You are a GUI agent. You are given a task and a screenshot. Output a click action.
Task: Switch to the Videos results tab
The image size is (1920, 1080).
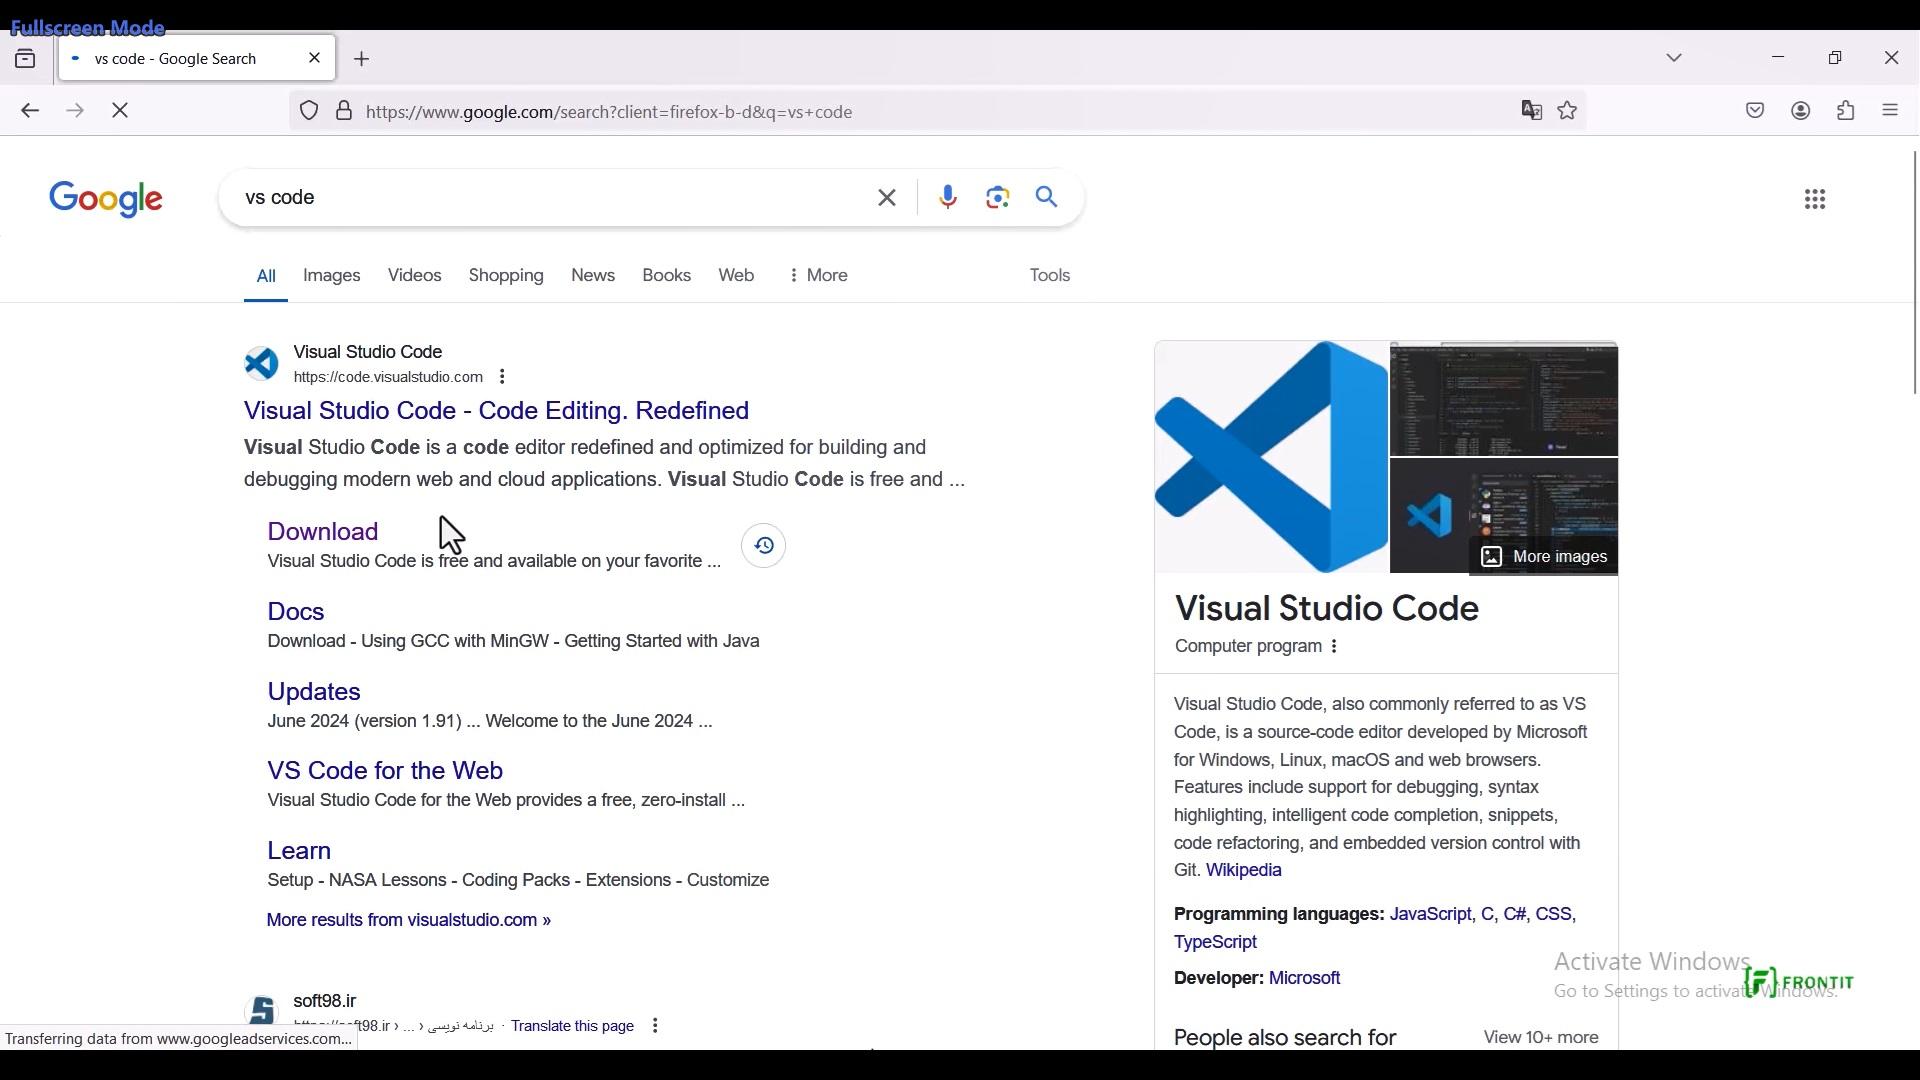415,276
